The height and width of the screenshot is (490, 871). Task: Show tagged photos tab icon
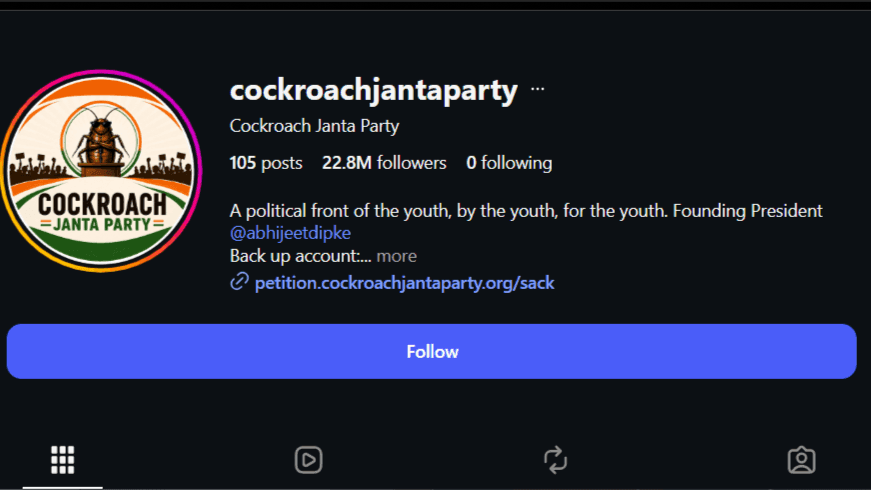802,460
